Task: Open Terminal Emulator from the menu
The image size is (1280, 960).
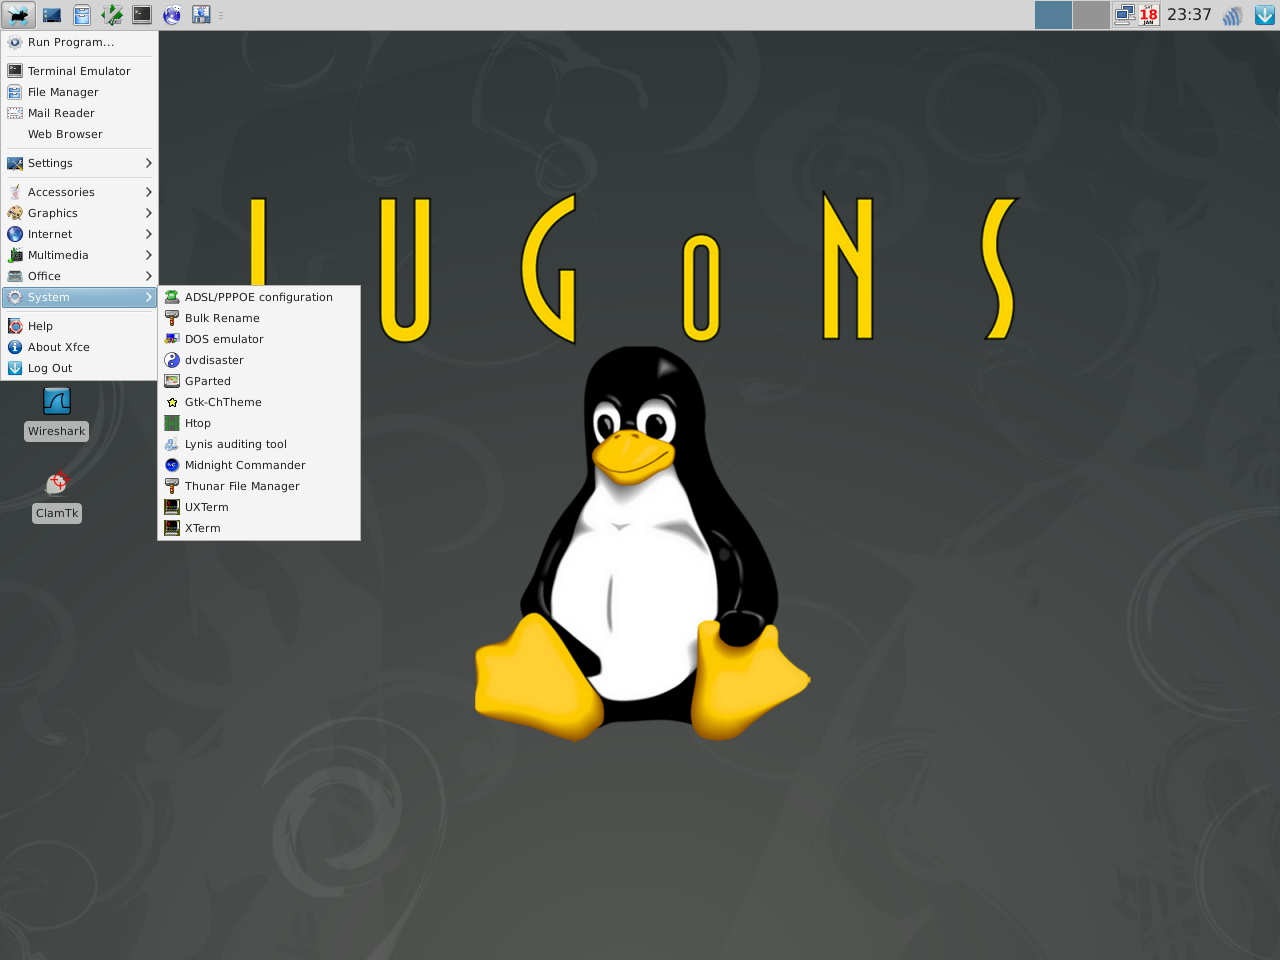Action: 79,71
